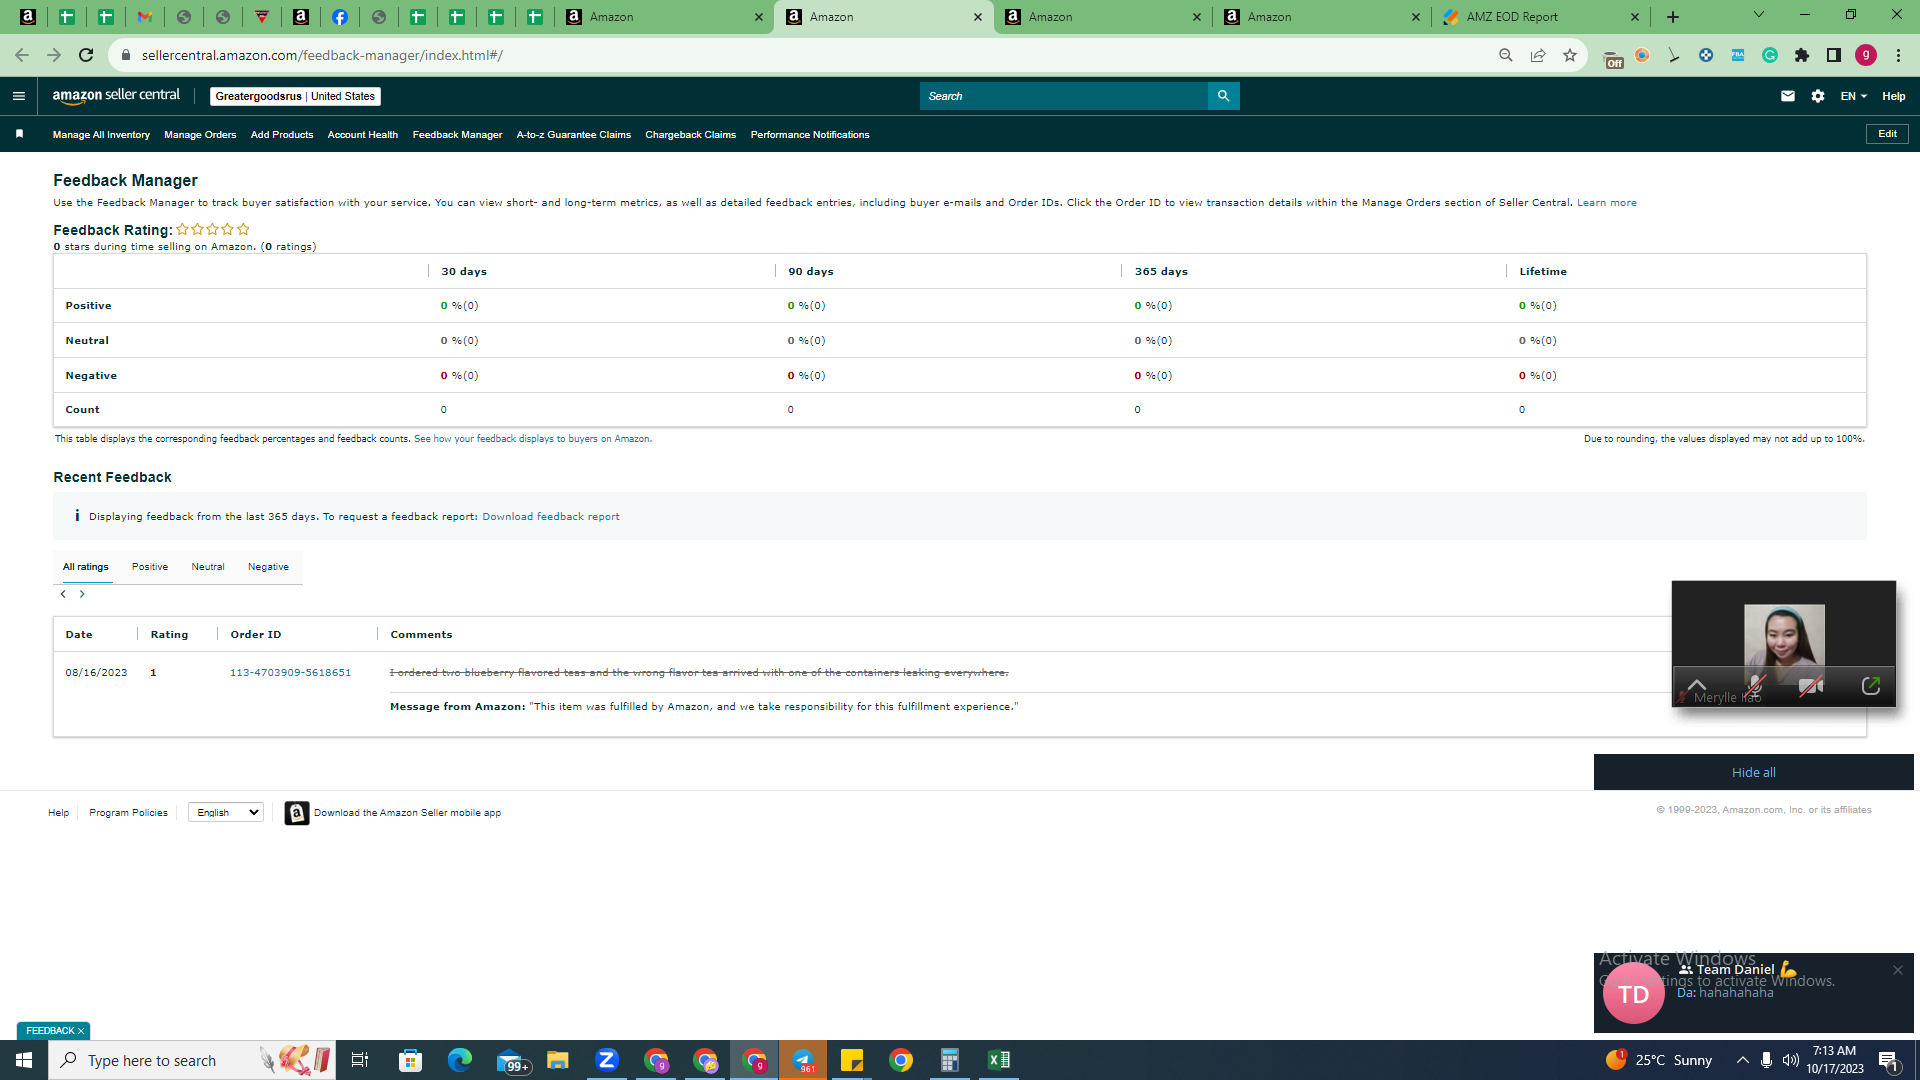Toggle the camera in the Zoom thumbnail

point(1811,686)
